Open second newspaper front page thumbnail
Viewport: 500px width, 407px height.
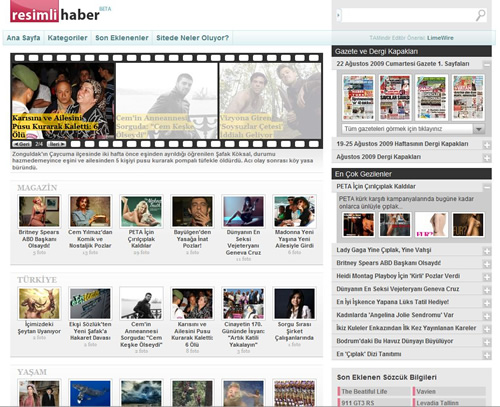tap(395, 97)
